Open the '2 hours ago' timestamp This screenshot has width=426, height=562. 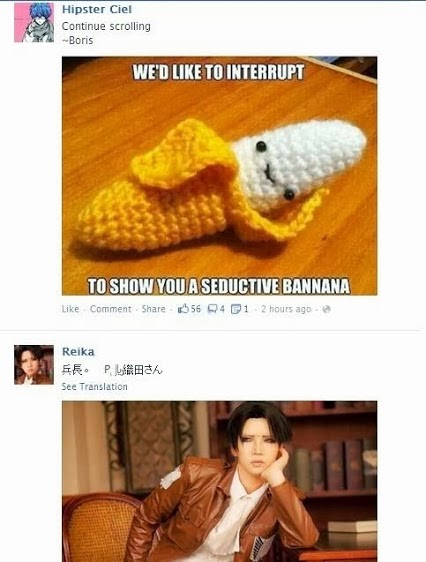(x=286, y=309)
